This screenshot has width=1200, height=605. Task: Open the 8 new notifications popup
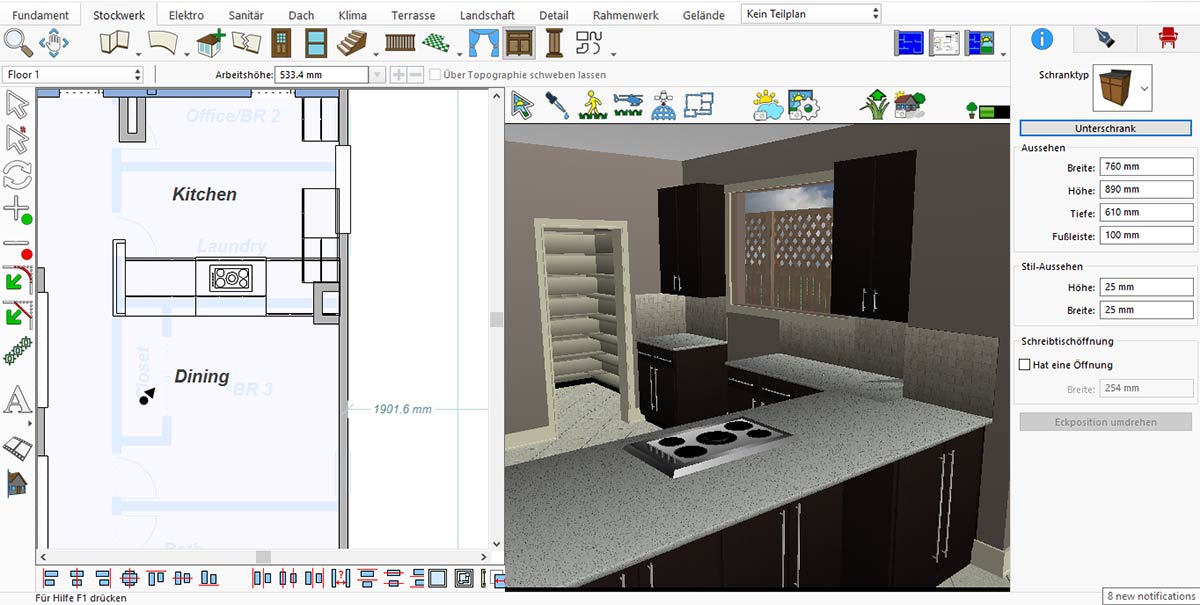(1150, 596)
